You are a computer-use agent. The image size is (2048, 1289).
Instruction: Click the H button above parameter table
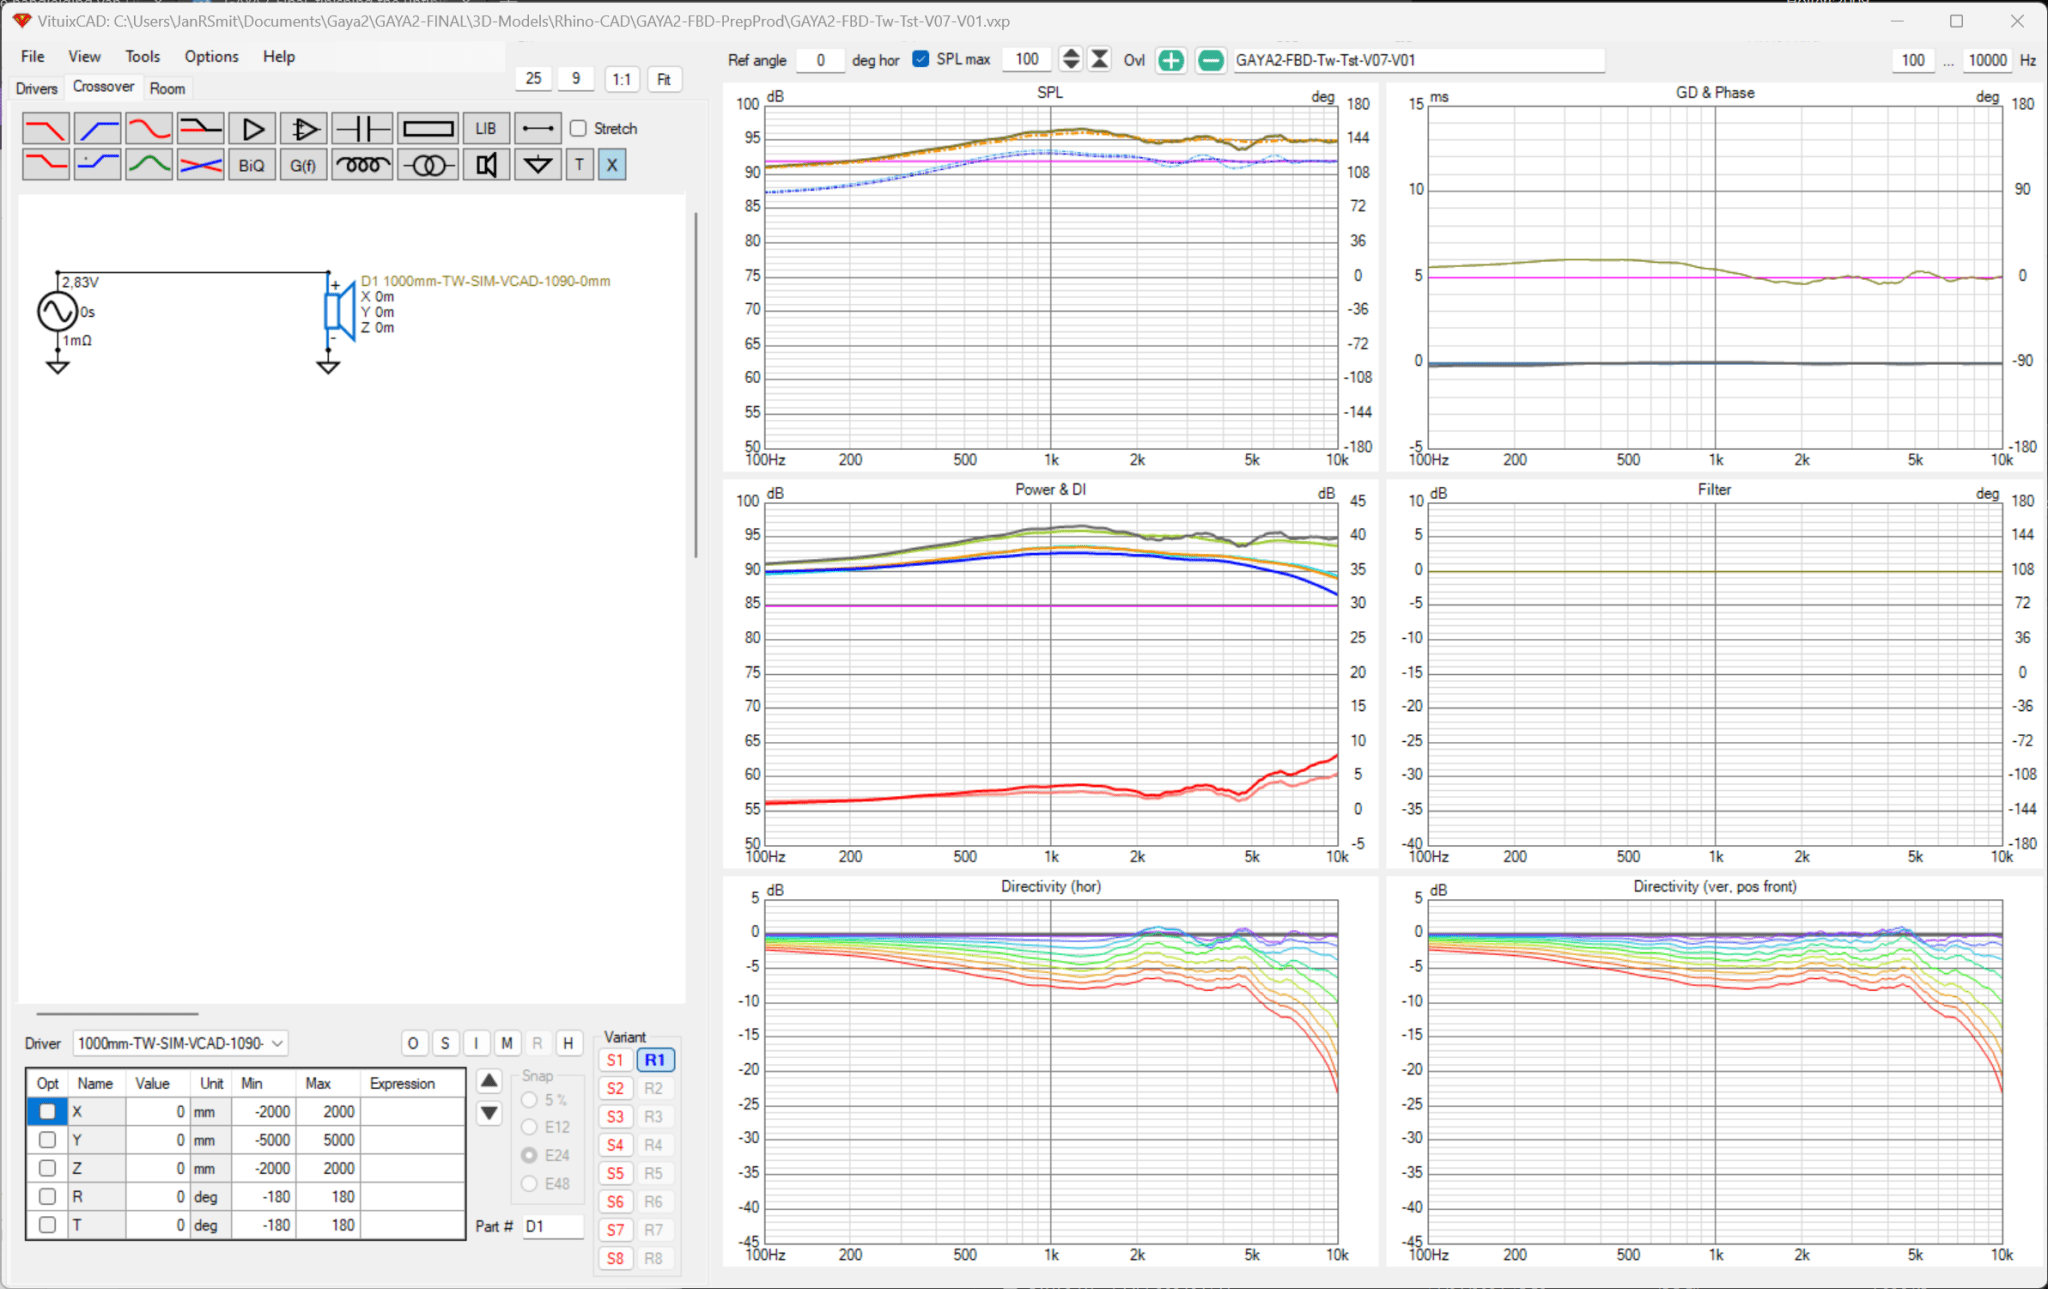point(568,1043)
